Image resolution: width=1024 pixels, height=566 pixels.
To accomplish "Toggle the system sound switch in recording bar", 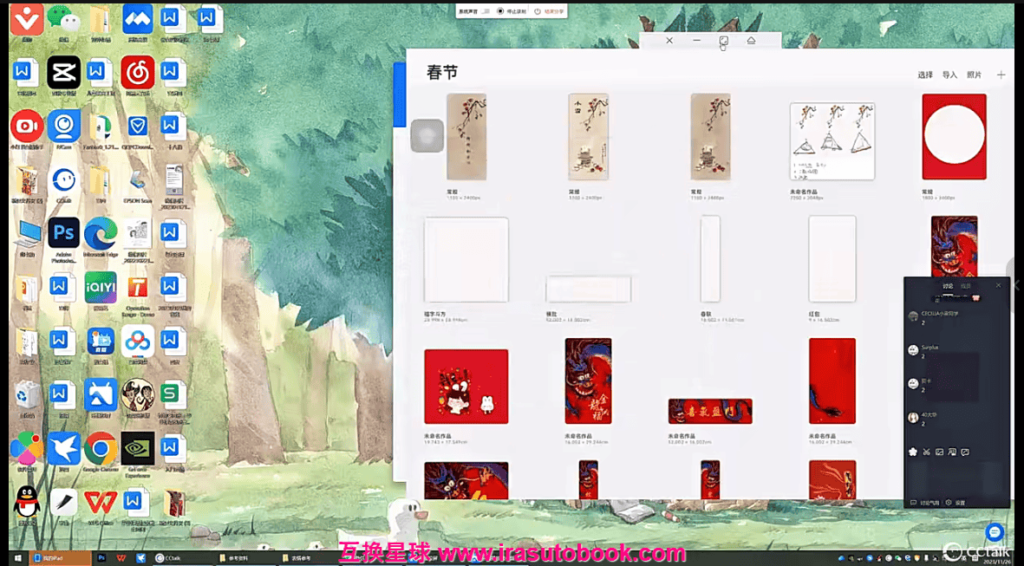I will click(487, 11).
